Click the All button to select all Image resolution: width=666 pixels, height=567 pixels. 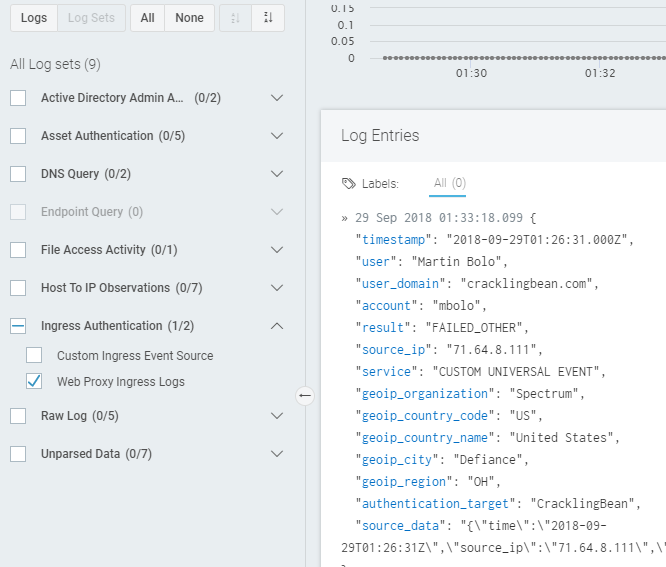click(147, 18)
